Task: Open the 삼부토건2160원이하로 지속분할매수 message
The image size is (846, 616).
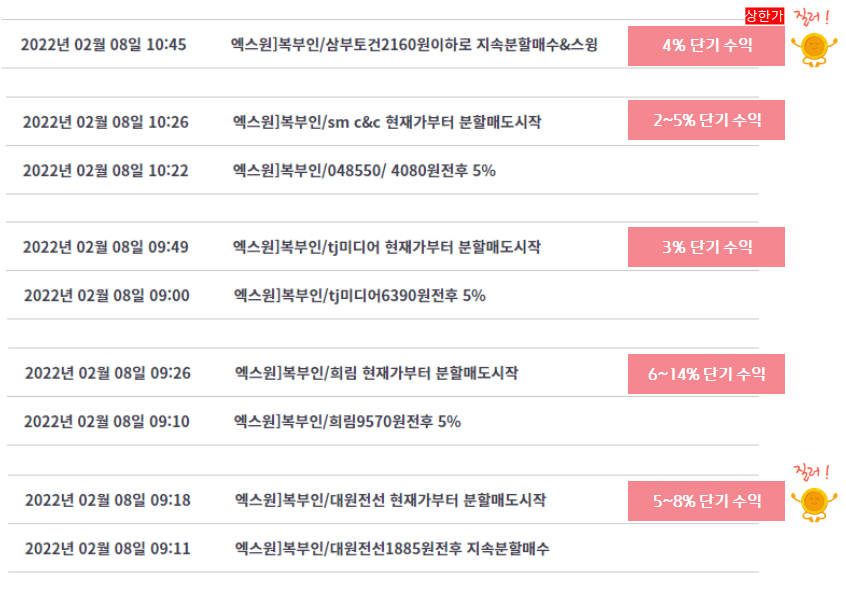Action: pyautogui.click(x=414, y=44)
